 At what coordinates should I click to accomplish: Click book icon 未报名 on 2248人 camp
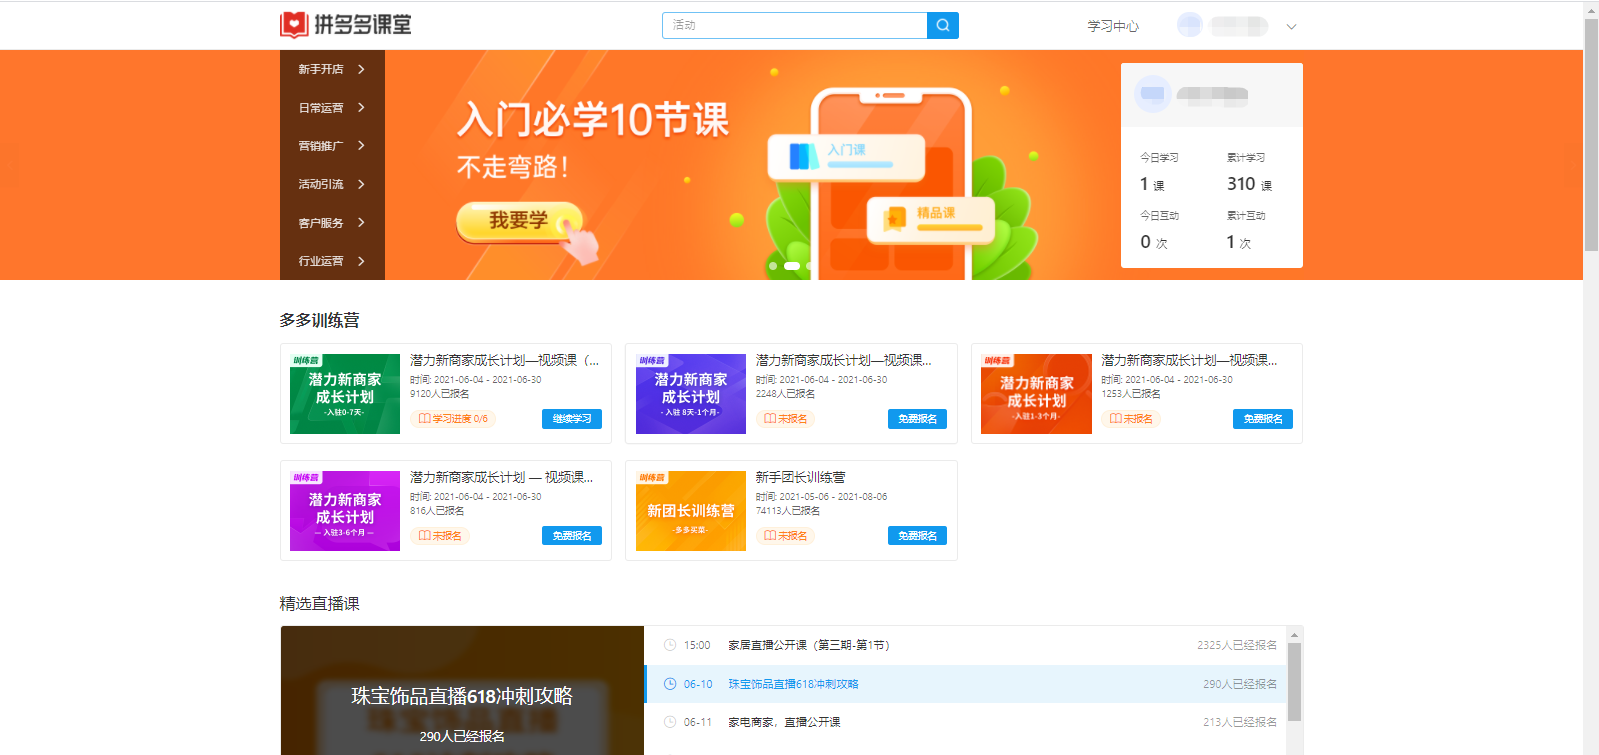(770, 419)
